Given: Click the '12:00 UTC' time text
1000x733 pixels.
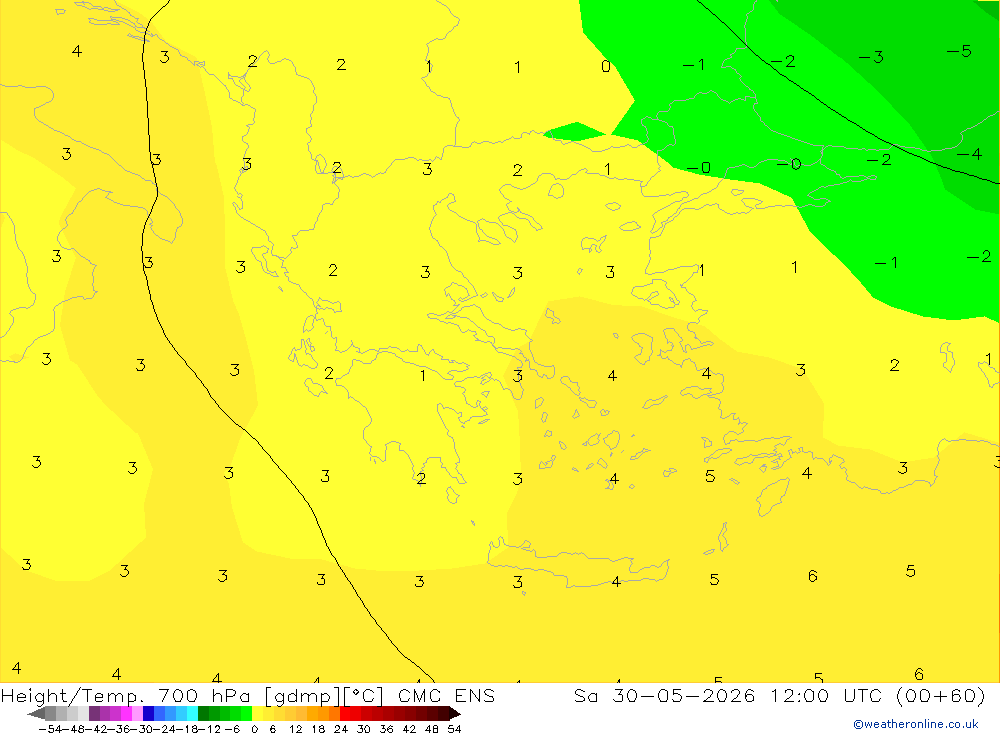Looking at the screenshot, I should coord(826,695).
